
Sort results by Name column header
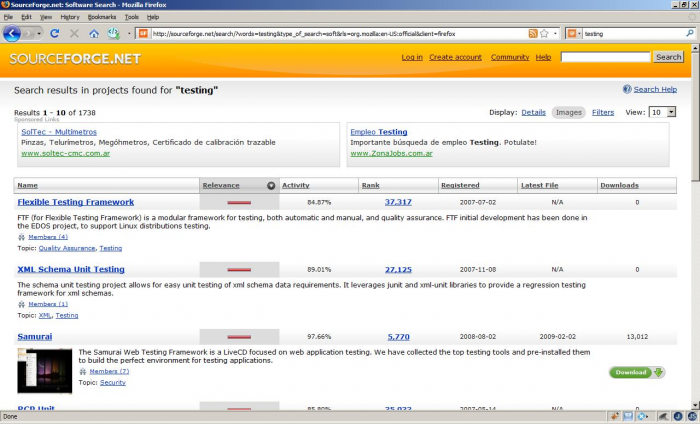pos(27,185)
